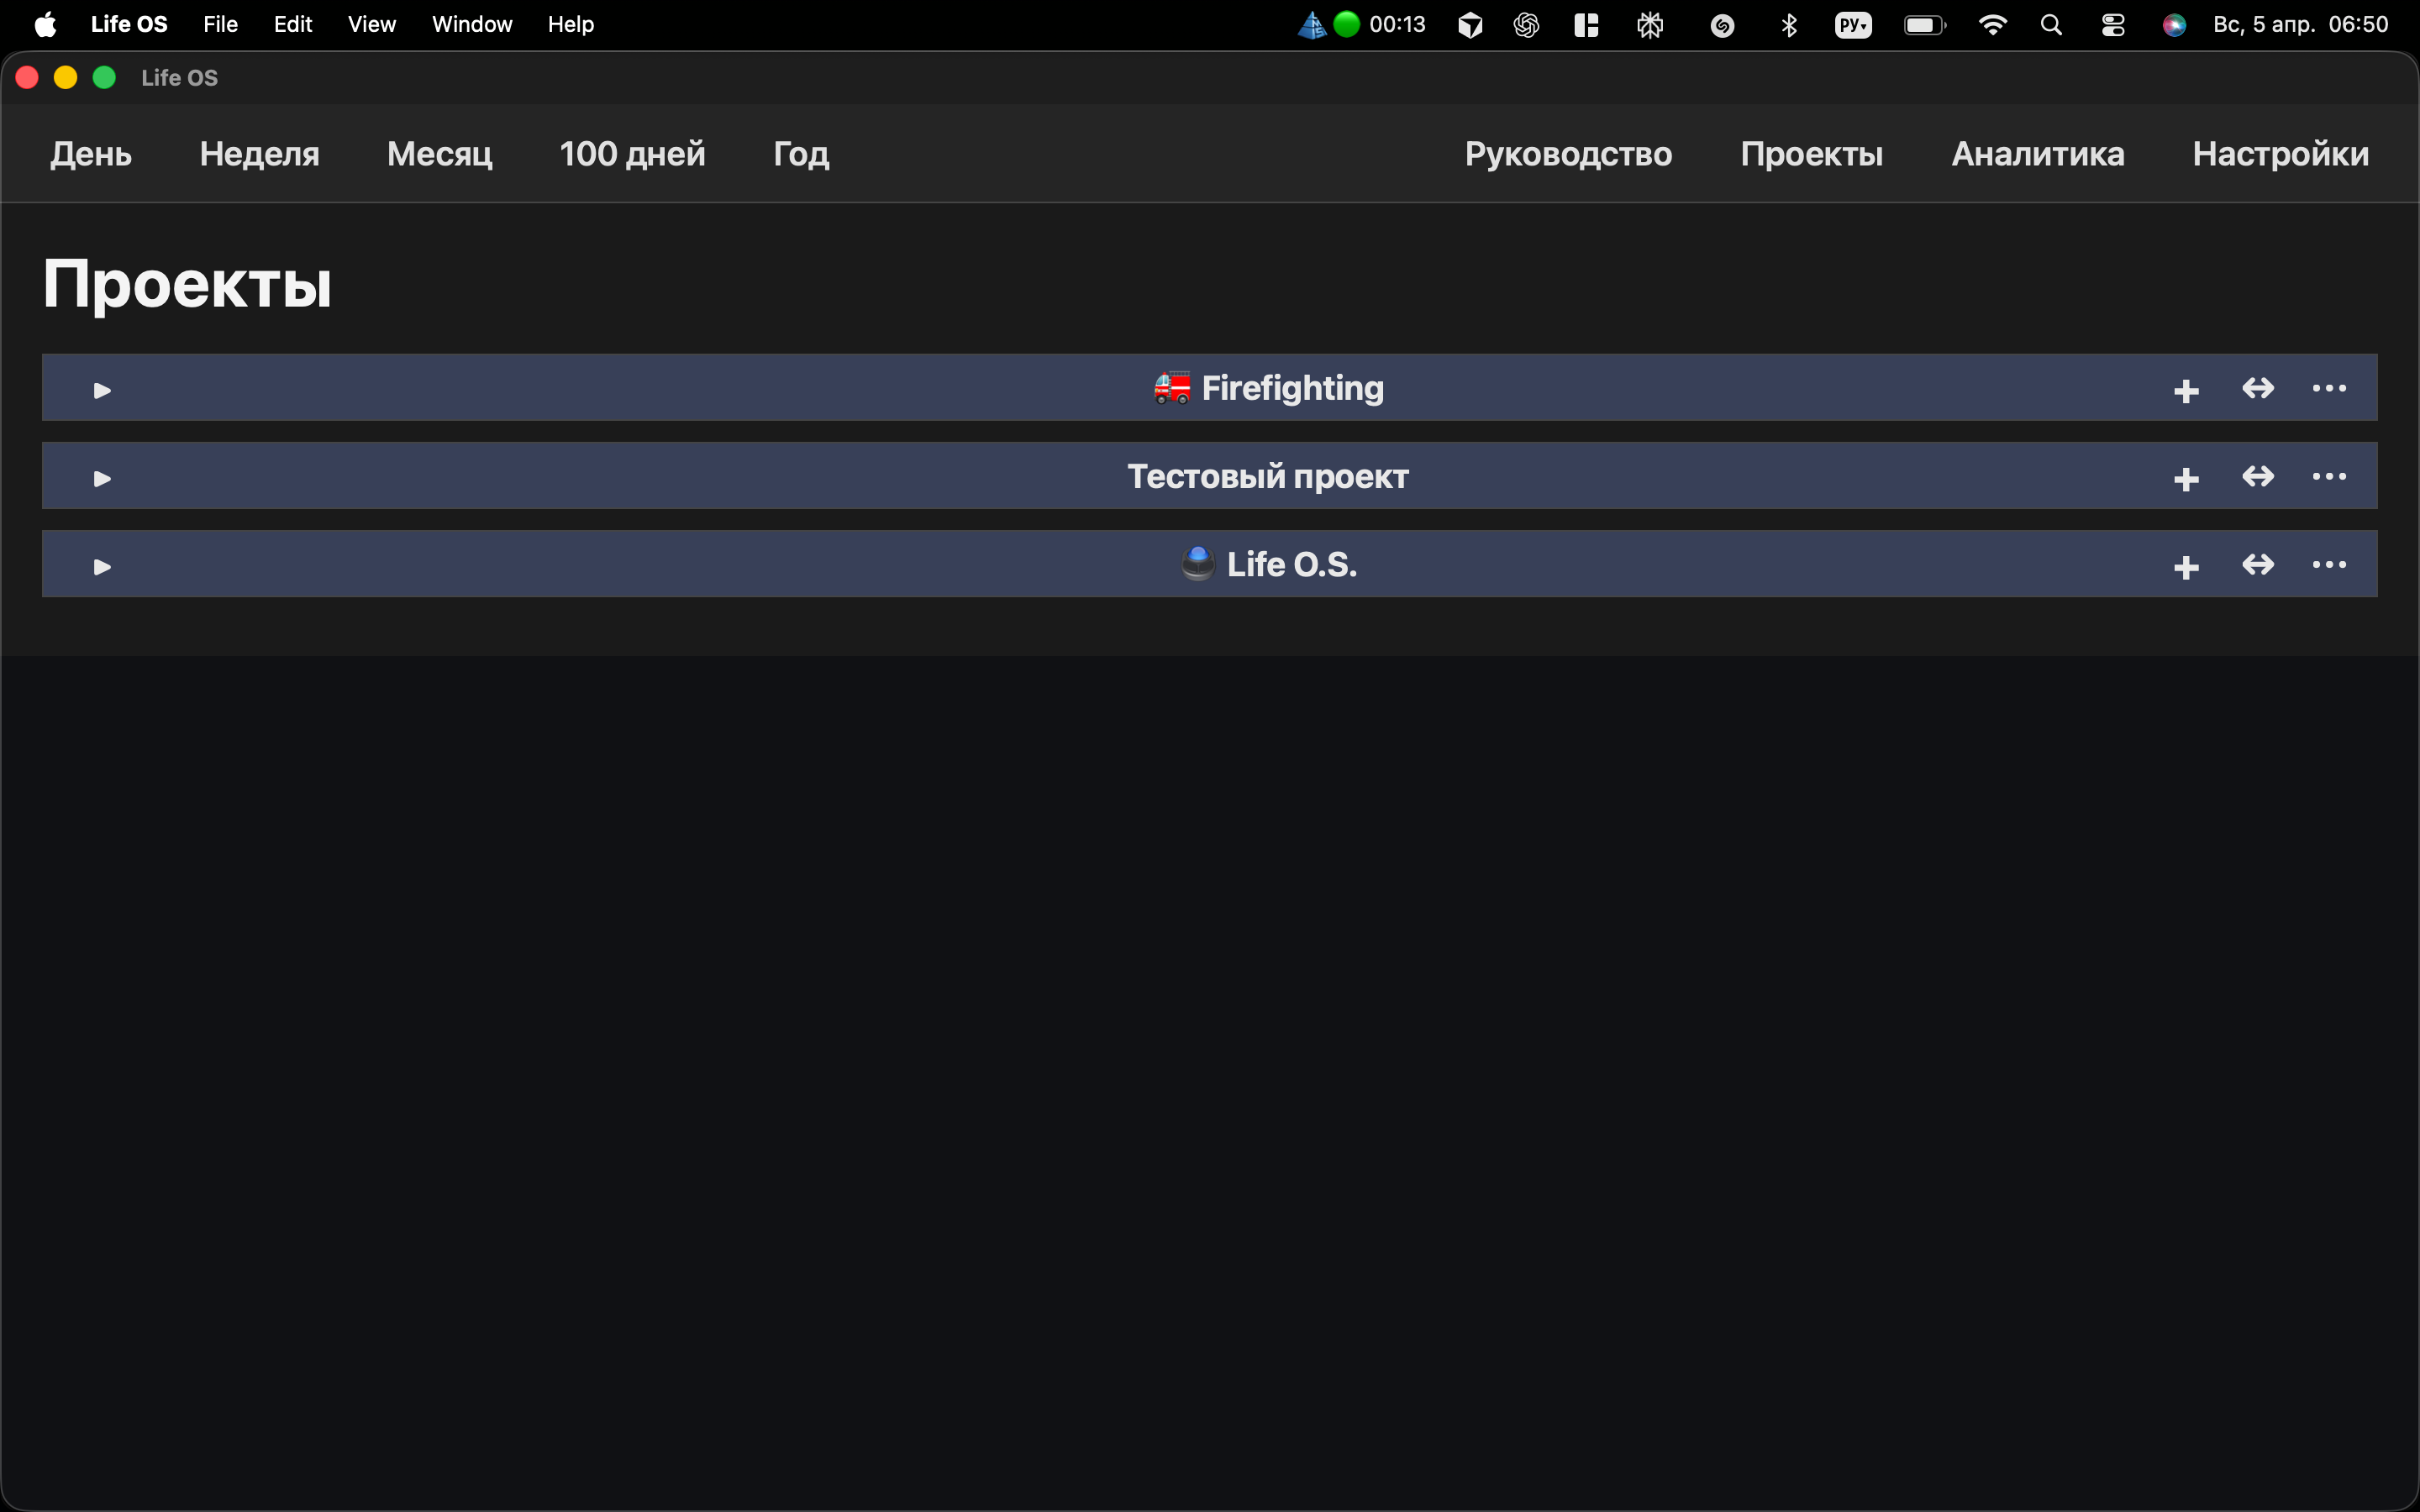Viewport: 2420px width, 1512px height.
Task: Add item to Тестовый проект
Action: click(2186, 478)
